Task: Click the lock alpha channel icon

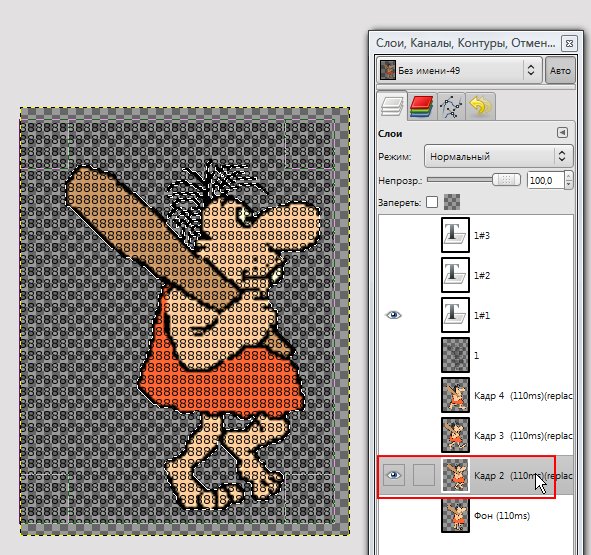Action: click(x=452, y=202)
